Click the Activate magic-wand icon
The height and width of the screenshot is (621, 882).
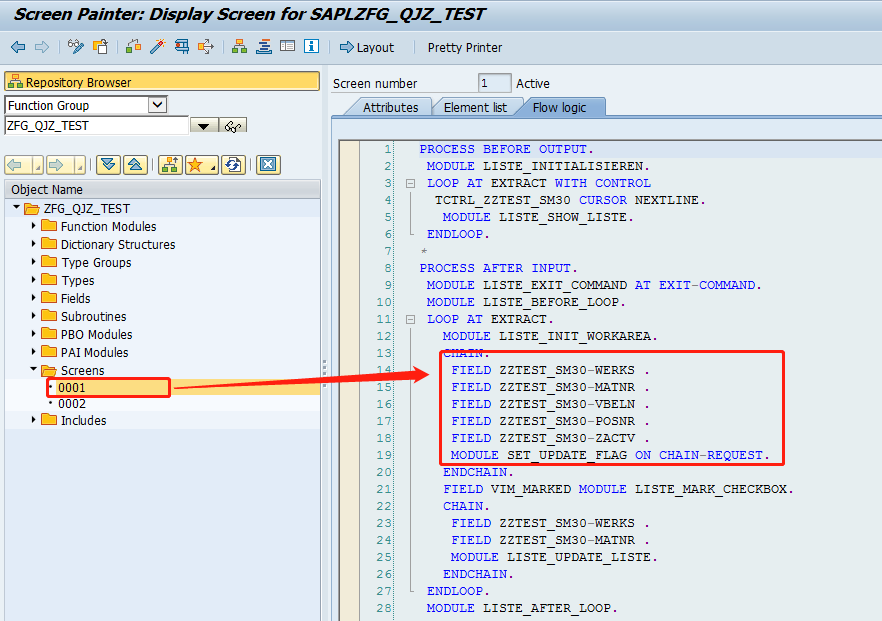(158, 47)
